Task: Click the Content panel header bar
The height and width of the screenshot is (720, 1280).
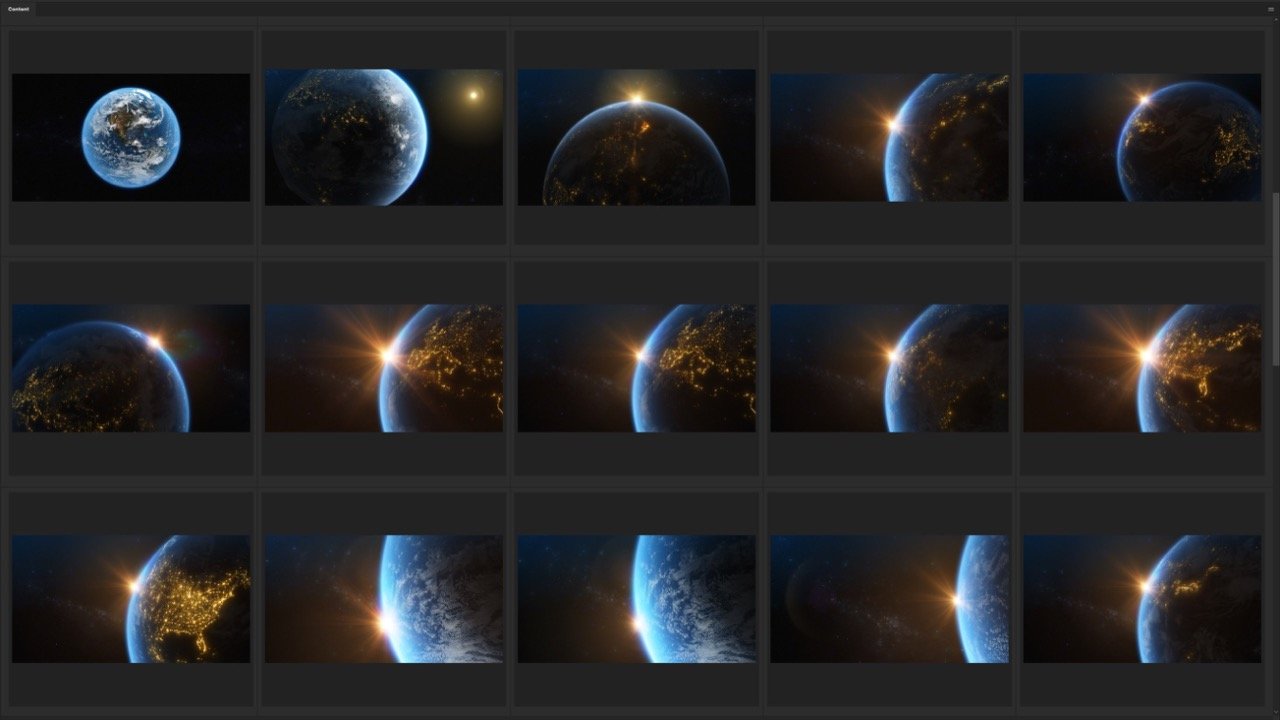Action: (640, 9)
